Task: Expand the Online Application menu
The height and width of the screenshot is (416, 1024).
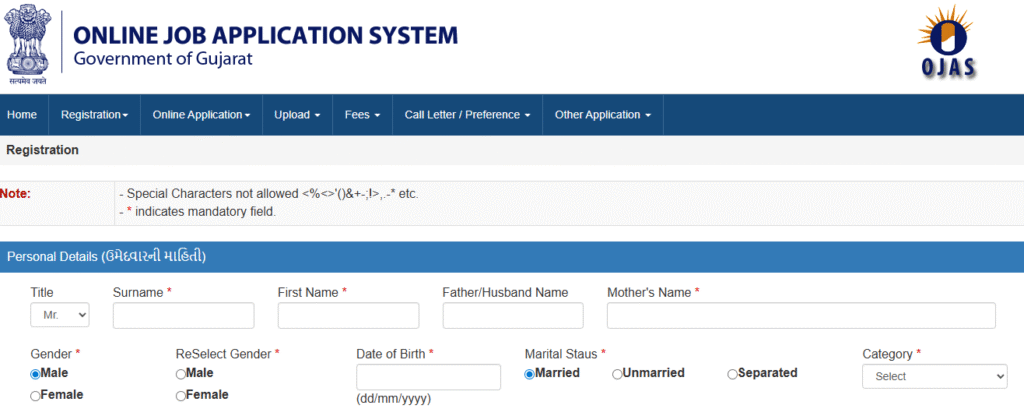Action: click(201, 115)
